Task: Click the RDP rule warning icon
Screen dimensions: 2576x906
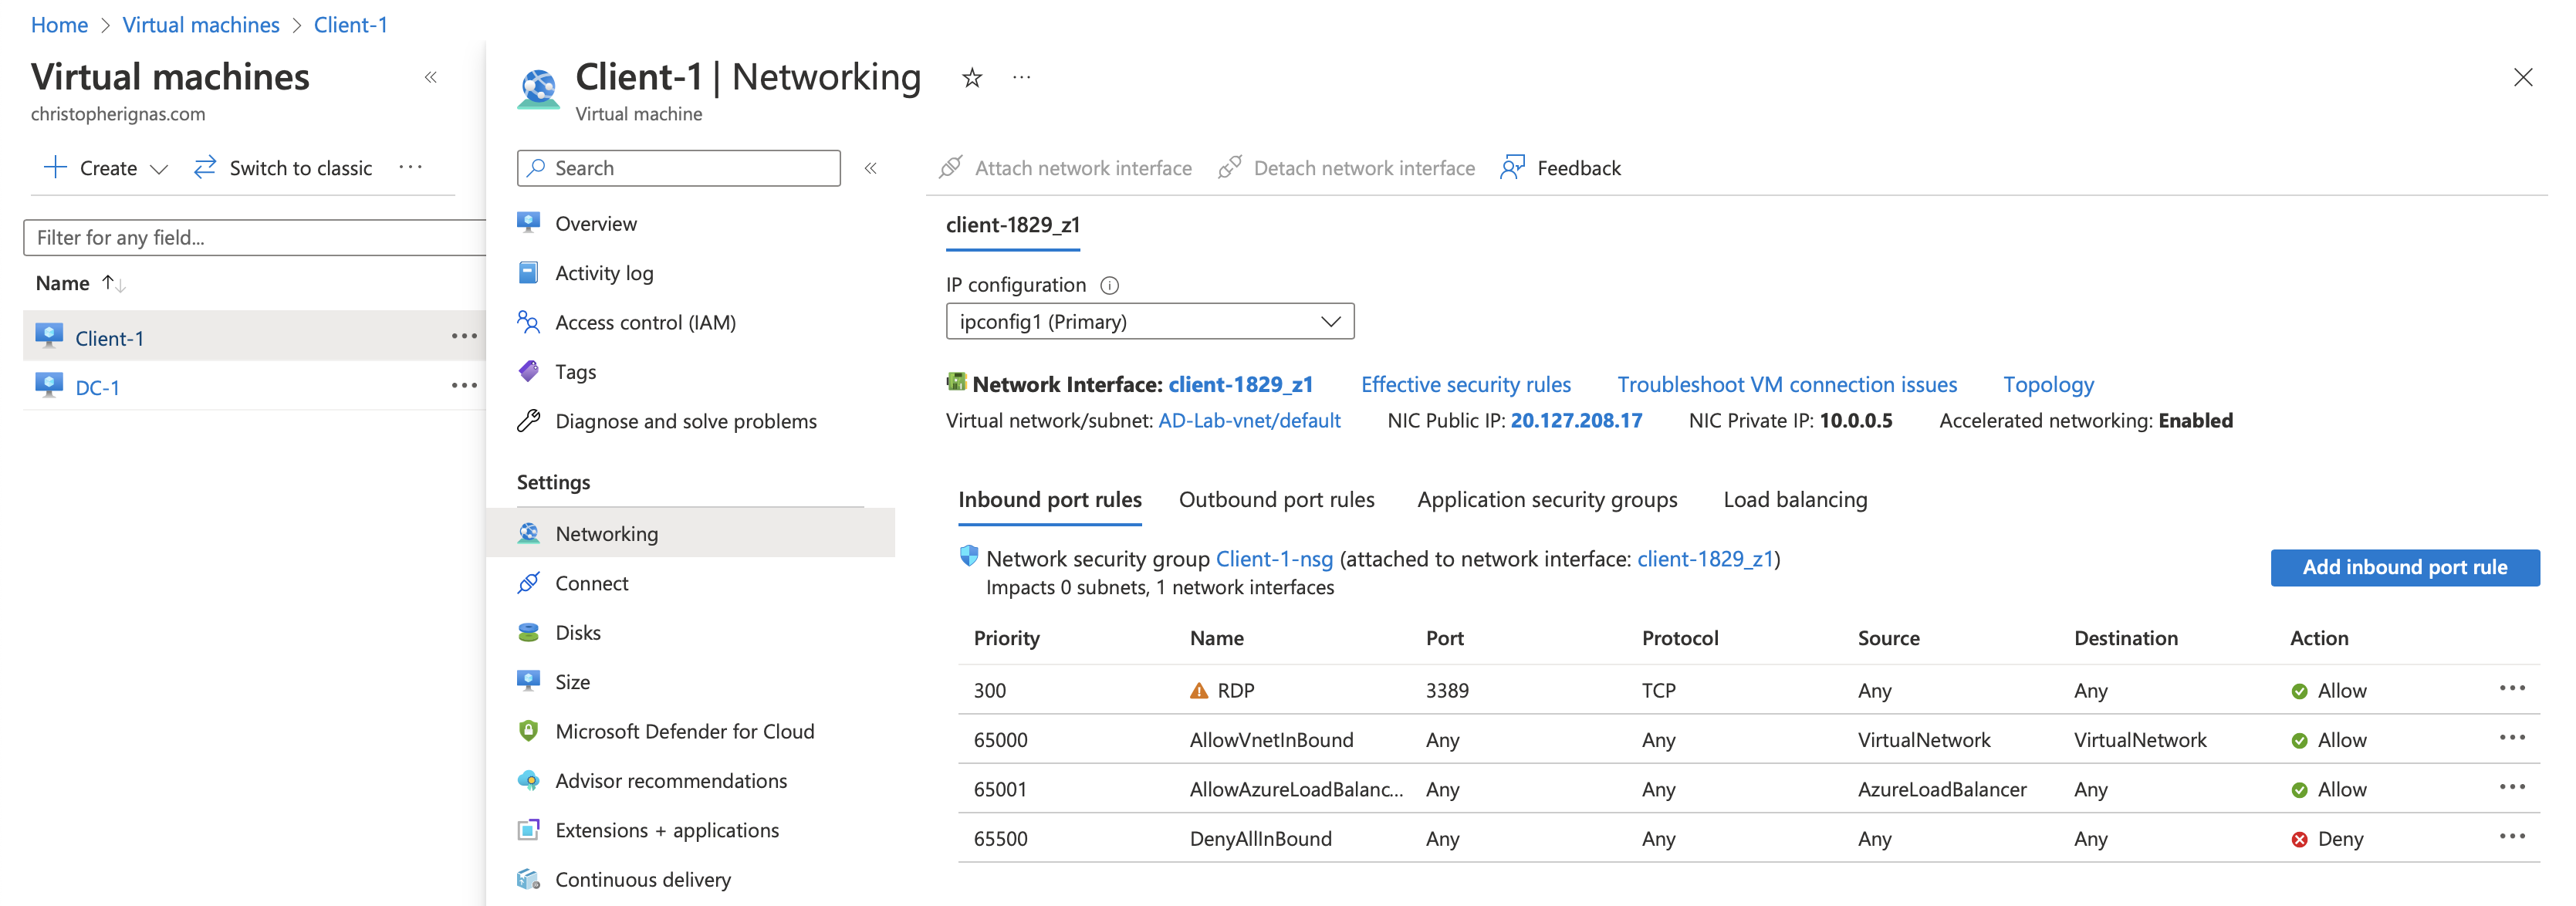Action: [1199, 690]
